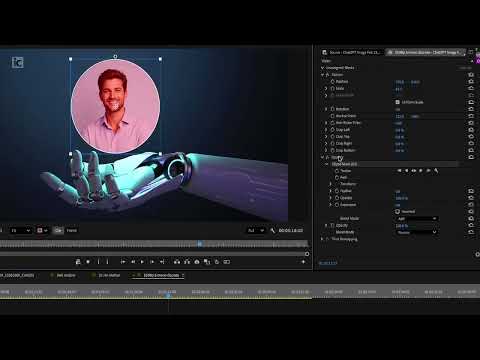
Task: Select the Mask (1) row
Action: (392, 164)
